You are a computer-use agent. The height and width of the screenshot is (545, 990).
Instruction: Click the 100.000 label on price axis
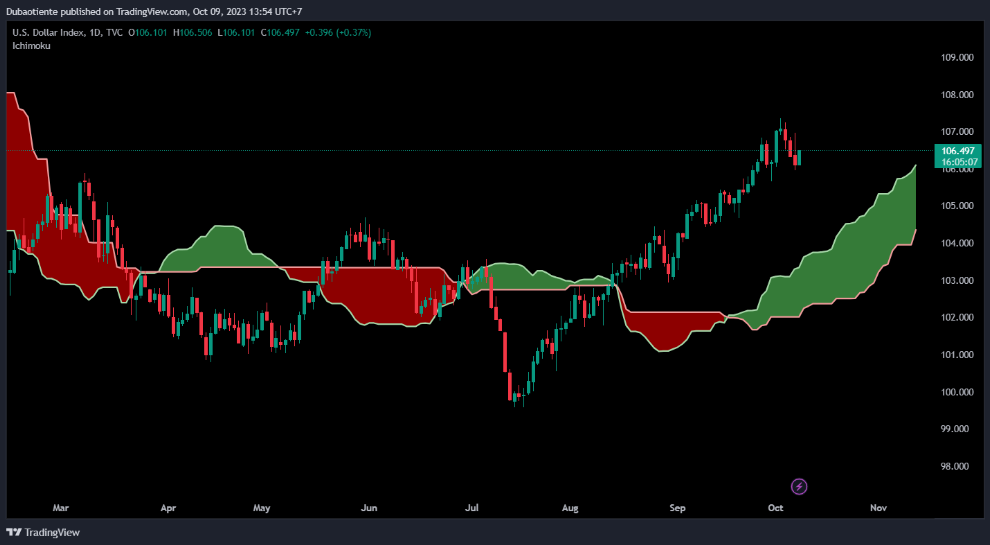point(958,392)
